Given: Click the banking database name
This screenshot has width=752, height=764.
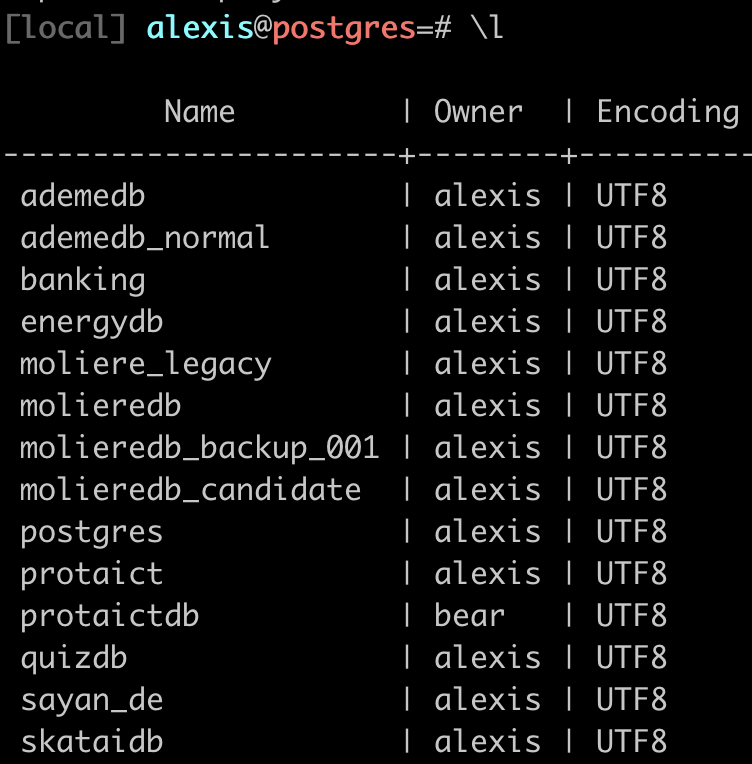Looking at the screenshot, I should click(x=83, y=280).
